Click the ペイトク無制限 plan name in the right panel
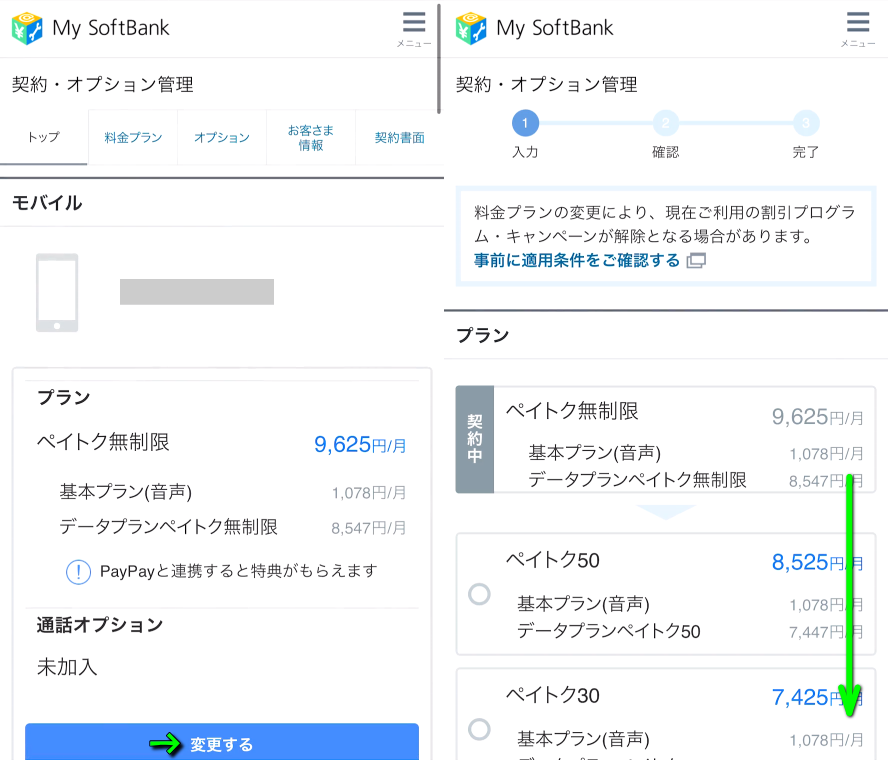Image resolution: width=888 pixels, height=760 pixels. tap(572, 411)
